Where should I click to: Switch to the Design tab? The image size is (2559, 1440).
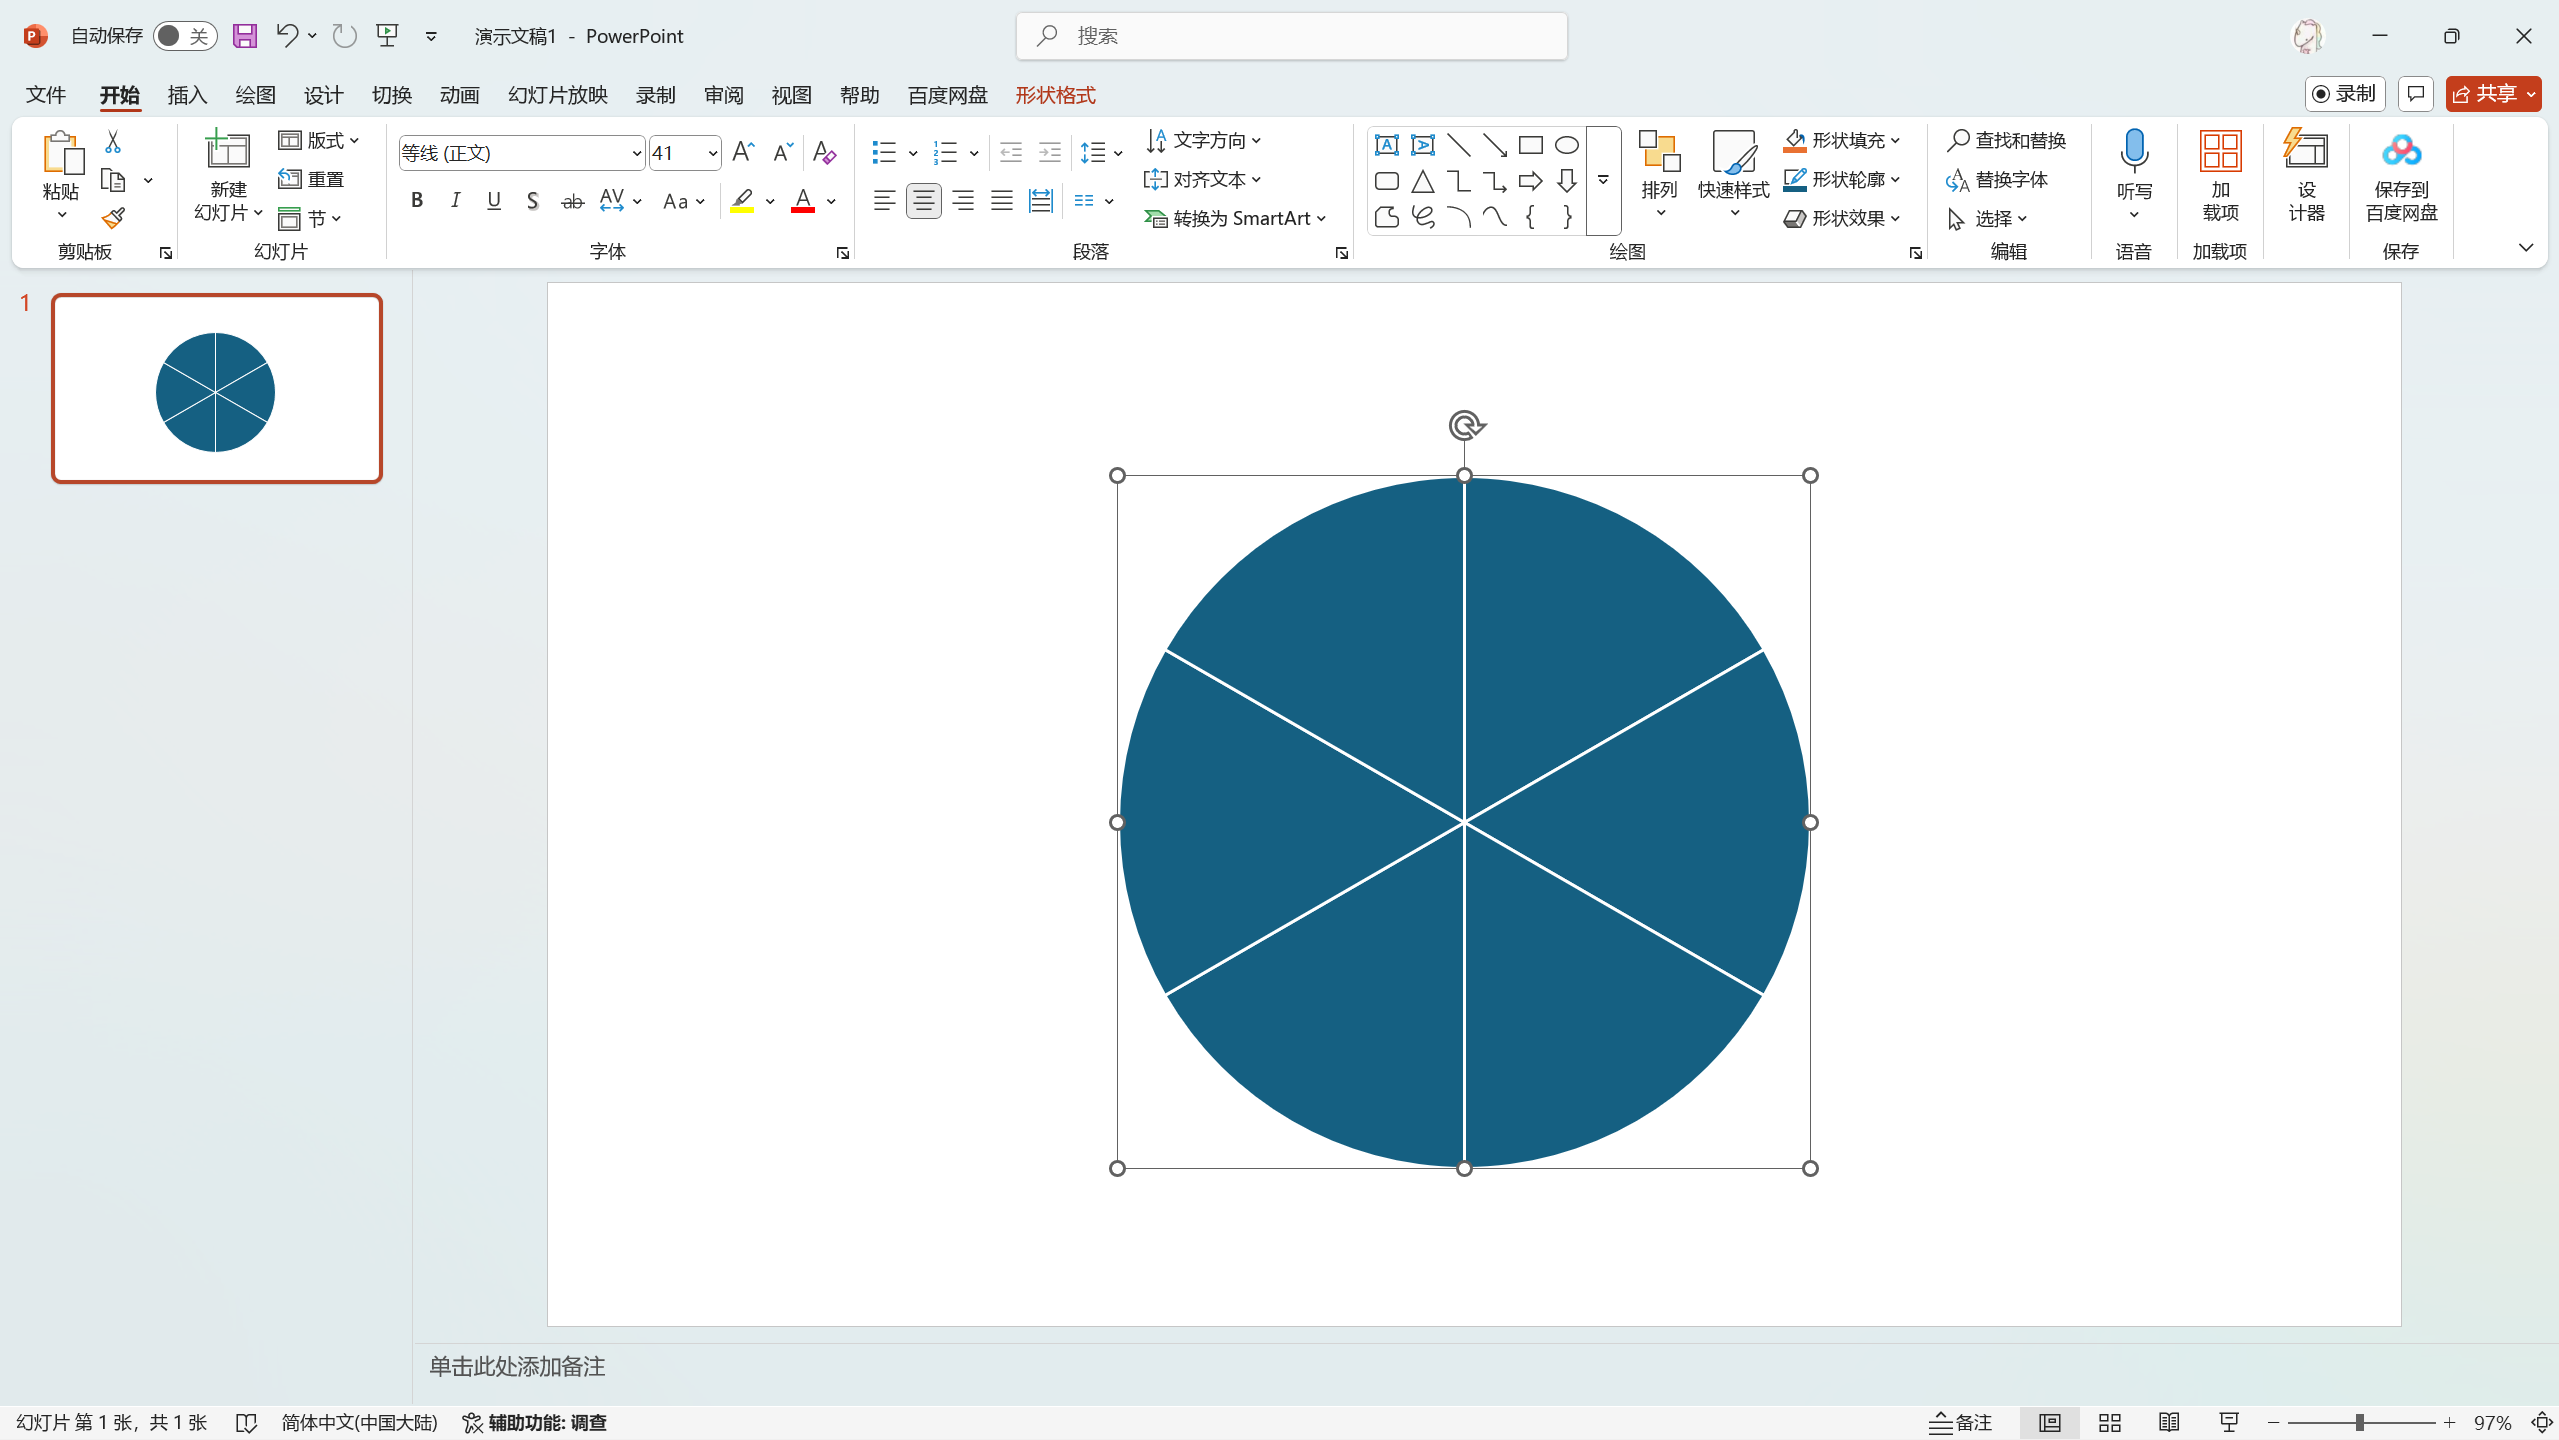pos(323,95)
